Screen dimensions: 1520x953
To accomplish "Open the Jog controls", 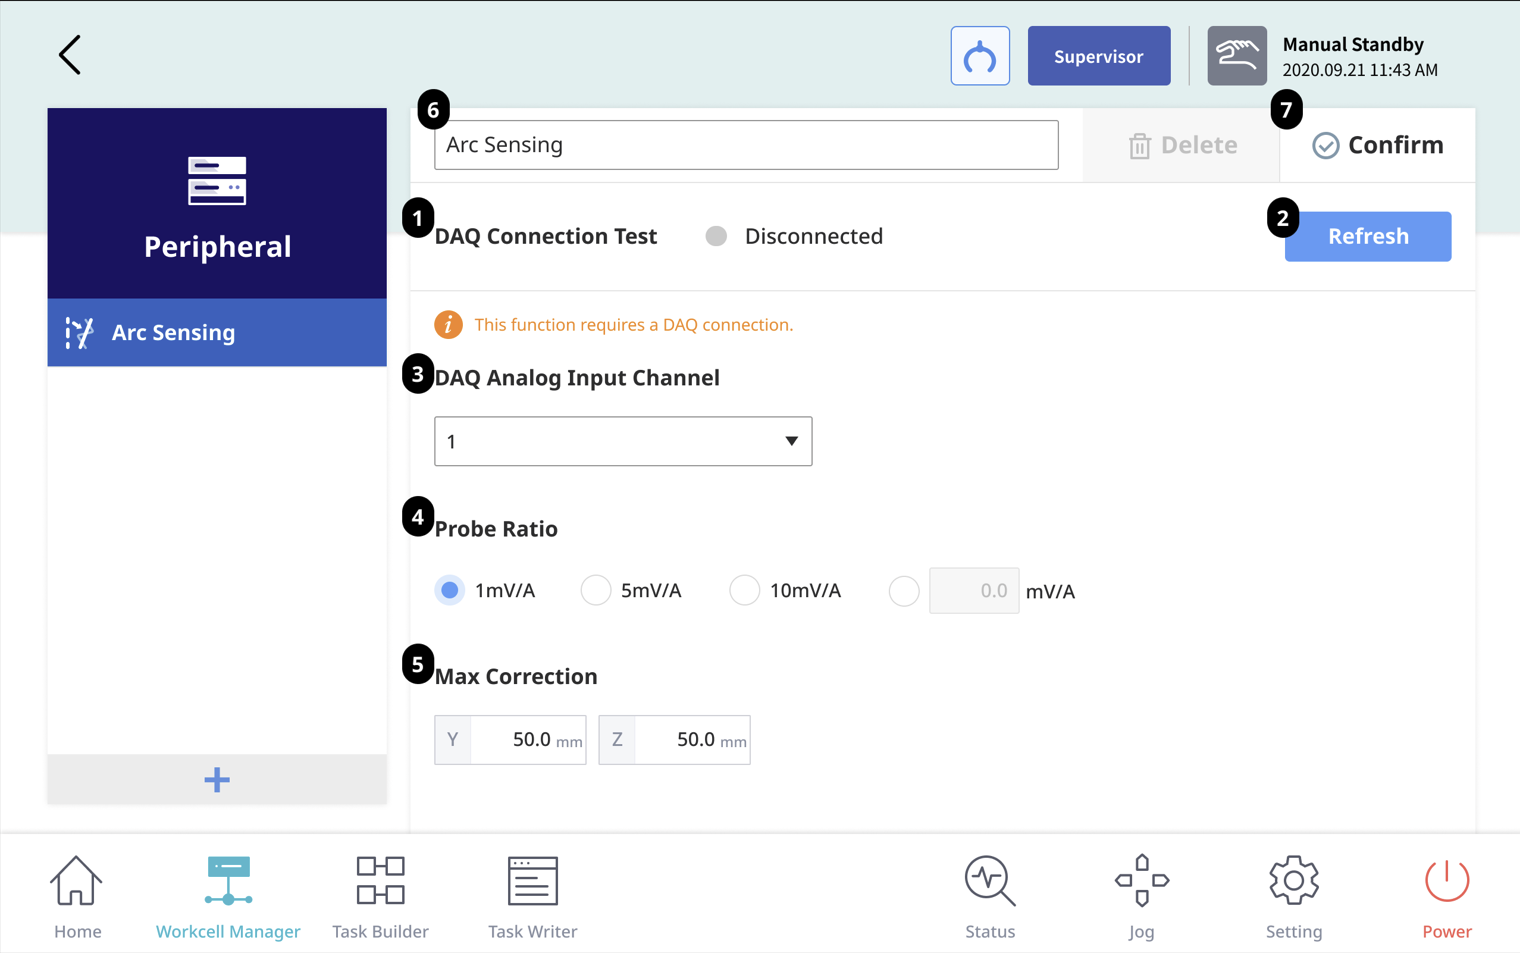I will pos(1141,897).
